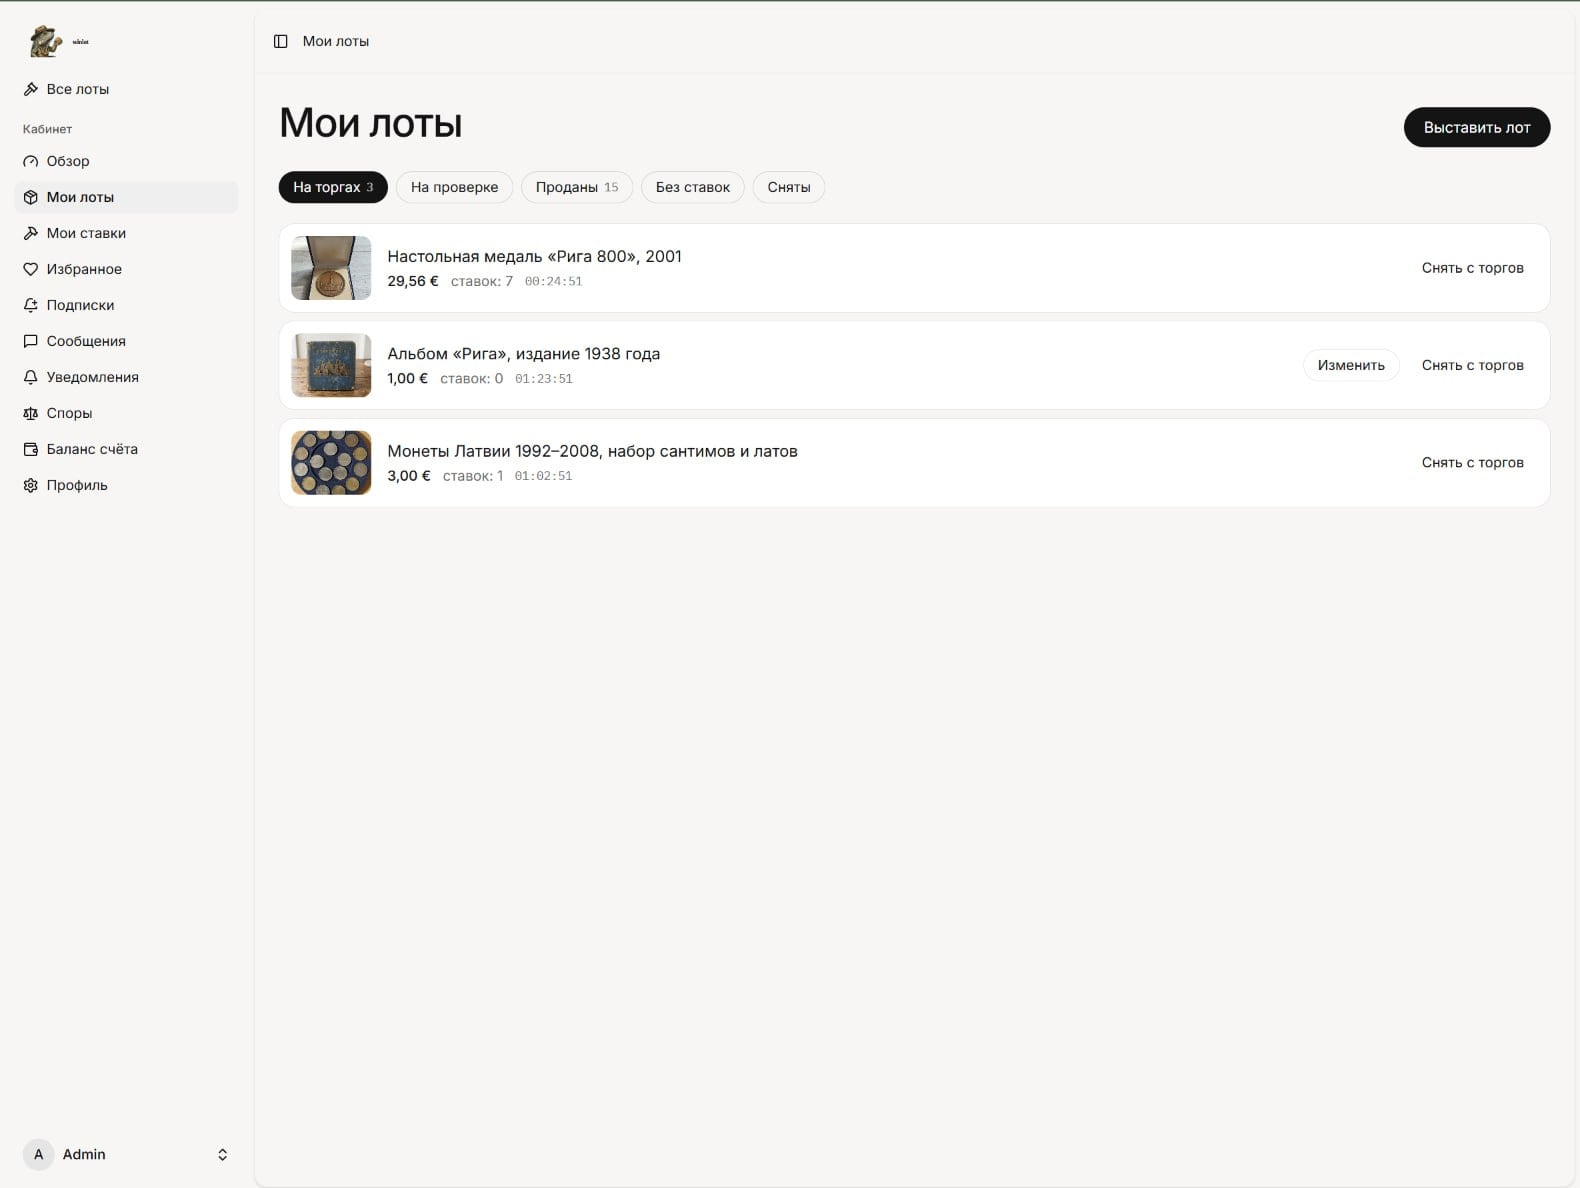Show the Без ставок tab
This screenshot has height=1188, width=1580.
point(693,187)
